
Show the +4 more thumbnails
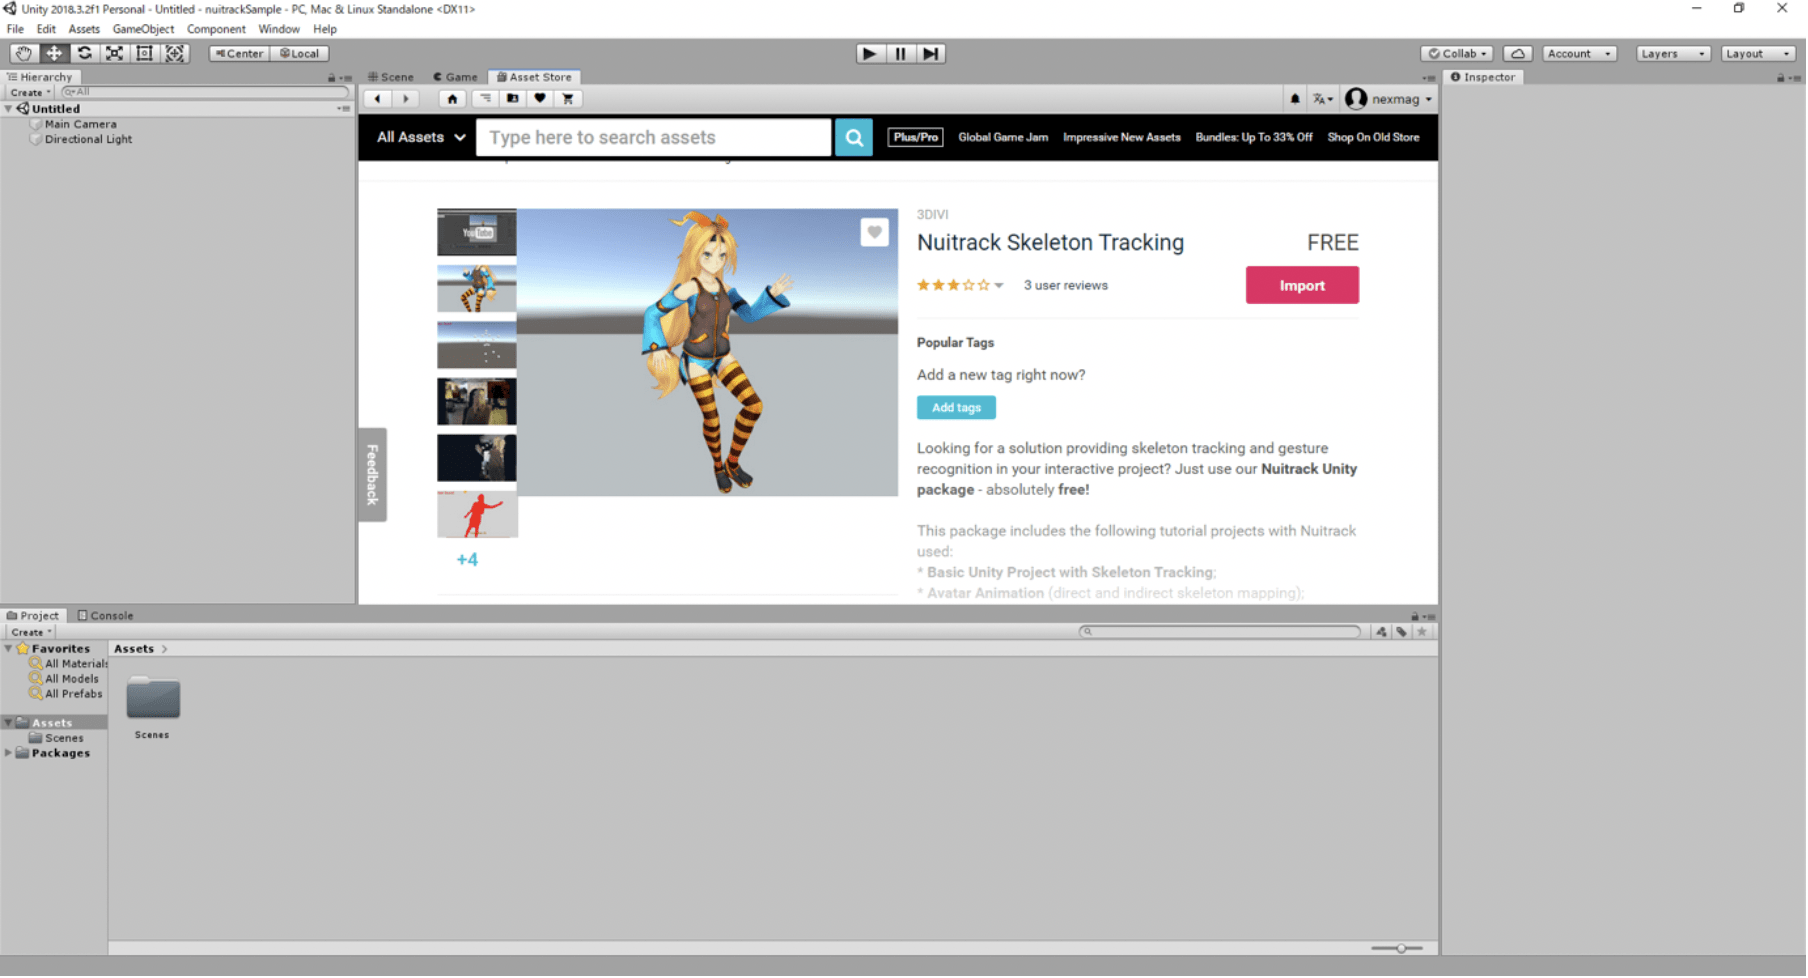tap(467, 560)
